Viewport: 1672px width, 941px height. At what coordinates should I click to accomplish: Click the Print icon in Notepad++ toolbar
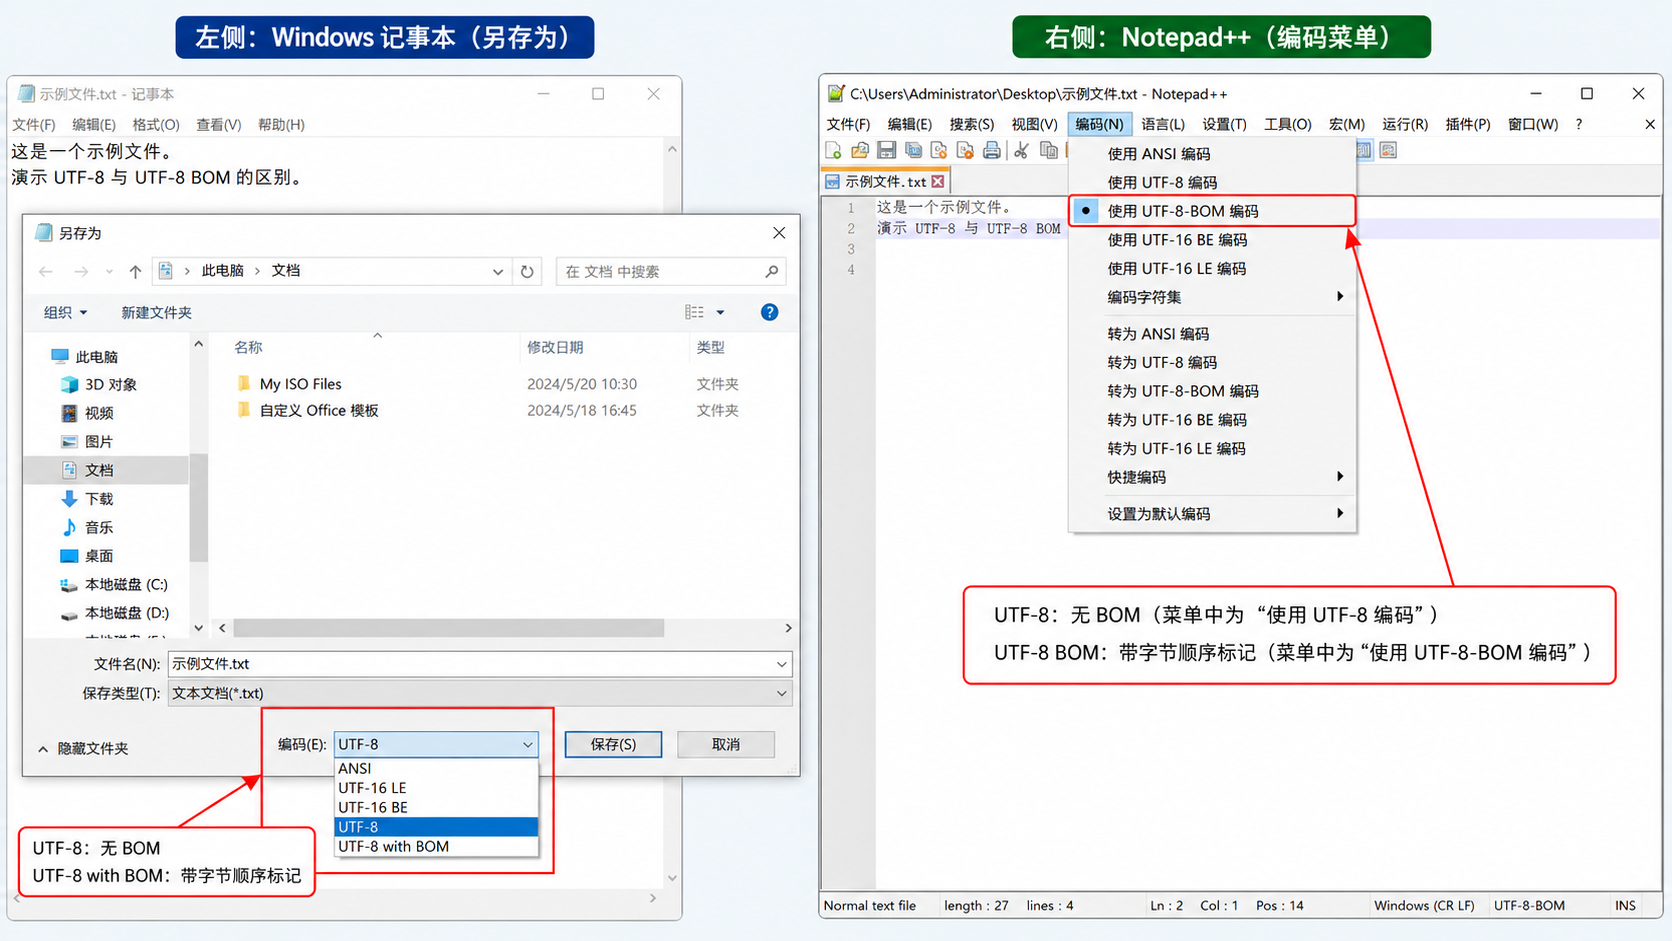[992, 150]
